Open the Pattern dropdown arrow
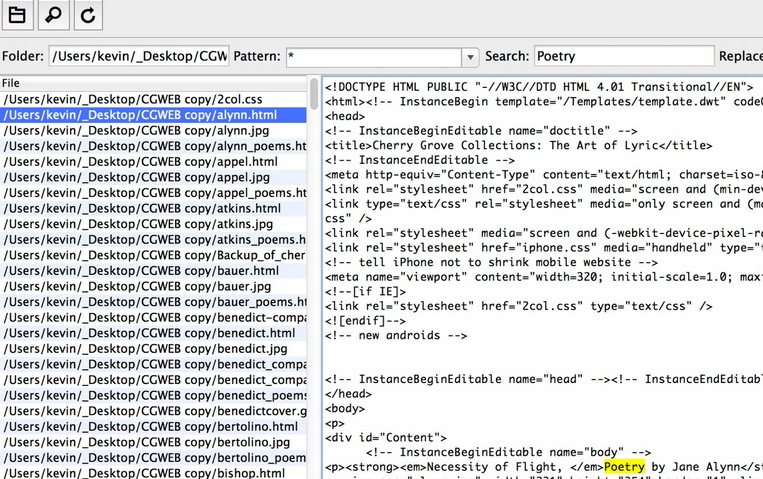This screenshot has height=479, width=763. (470, 57)
